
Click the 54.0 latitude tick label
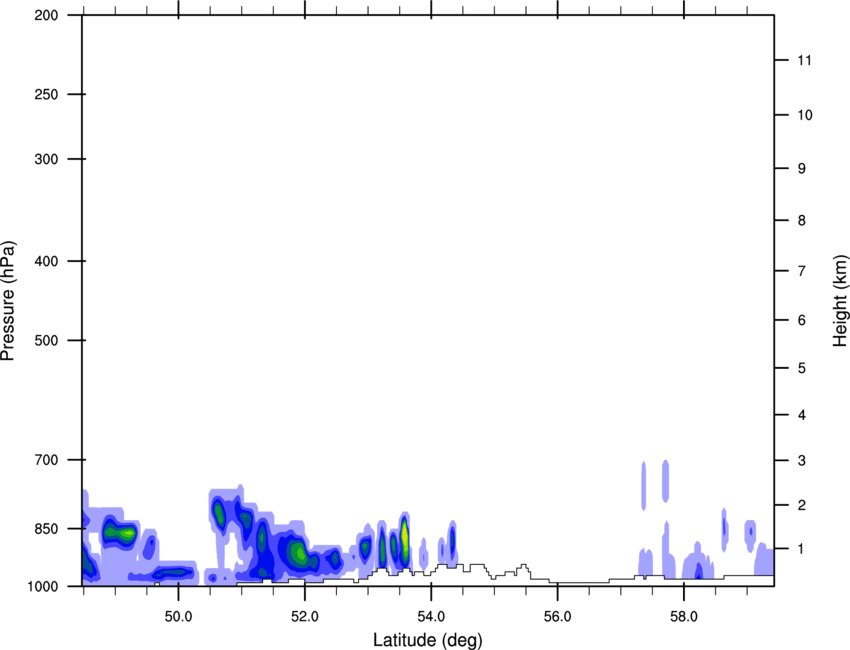[x=431, y=617]
